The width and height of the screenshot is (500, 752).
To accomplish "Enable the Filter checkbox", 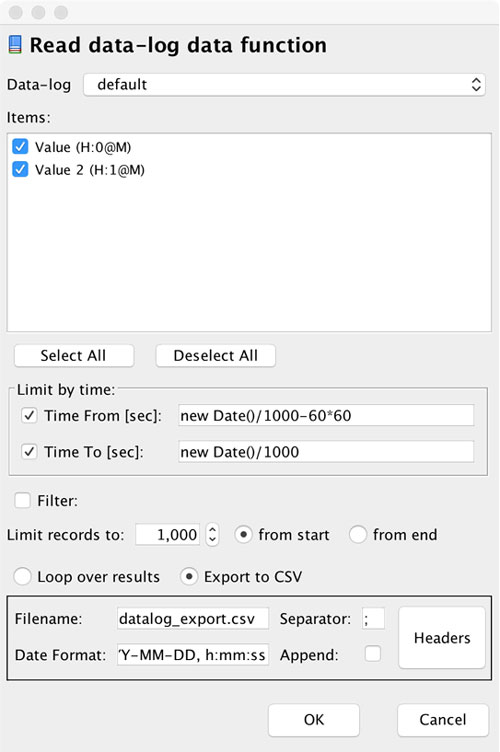I will (22, 501).
